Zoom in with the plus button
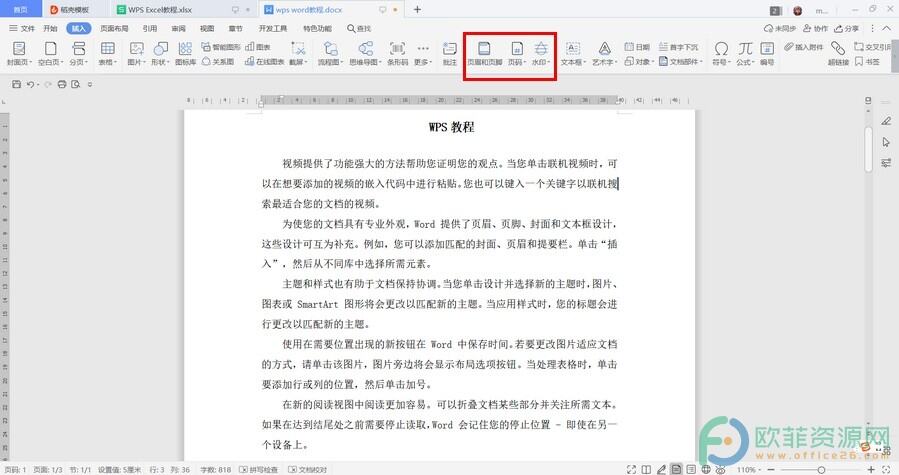 871,469
